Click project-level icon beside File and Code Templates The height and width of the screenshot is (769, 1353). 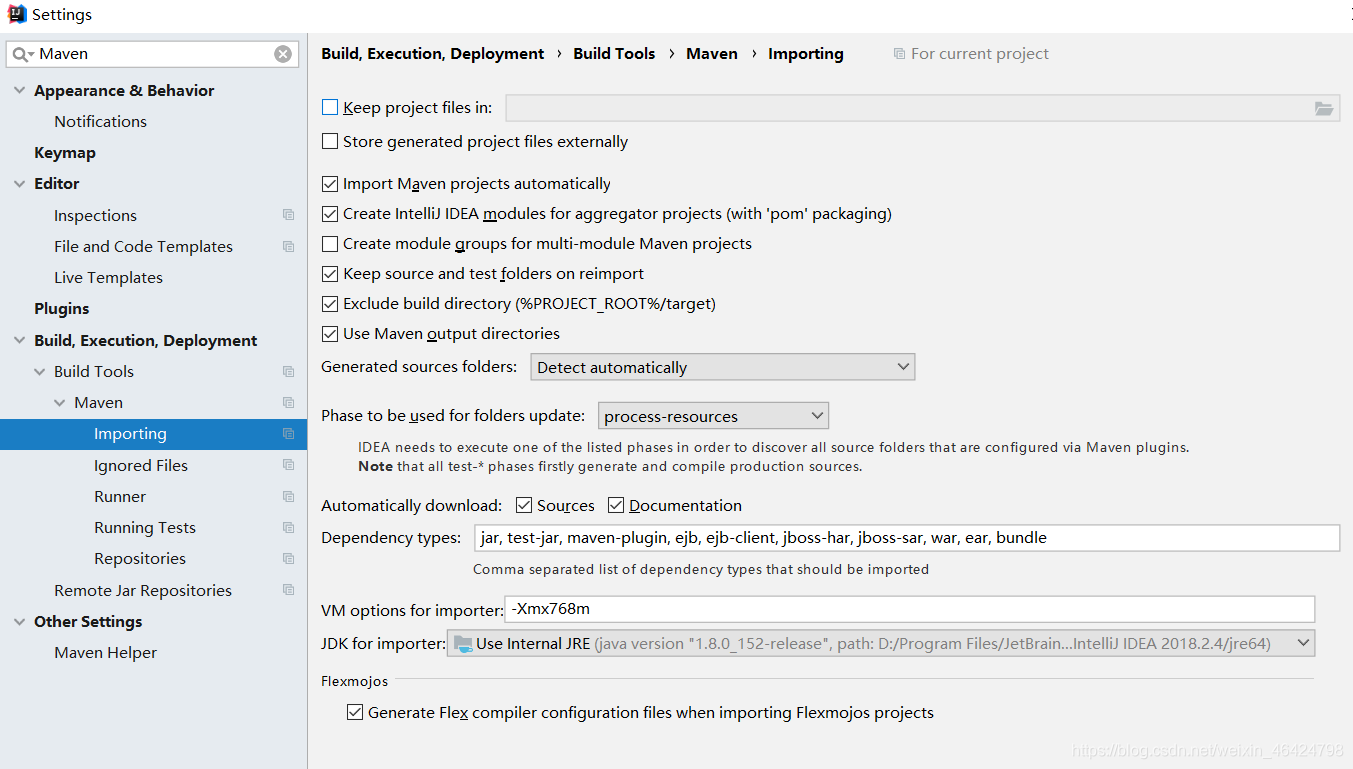tap(288, 246)
